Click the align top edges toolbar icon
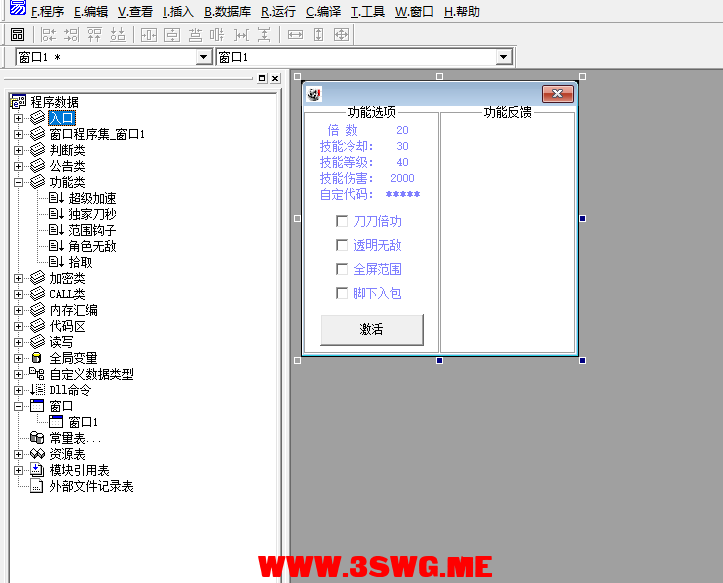 pos(95,35)
